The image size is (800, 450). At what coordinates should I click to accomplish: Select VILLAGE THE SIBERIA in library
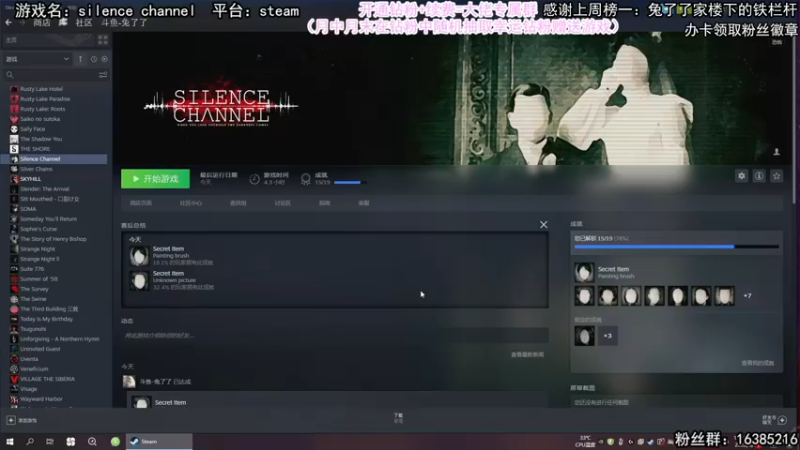coord(47,379)
